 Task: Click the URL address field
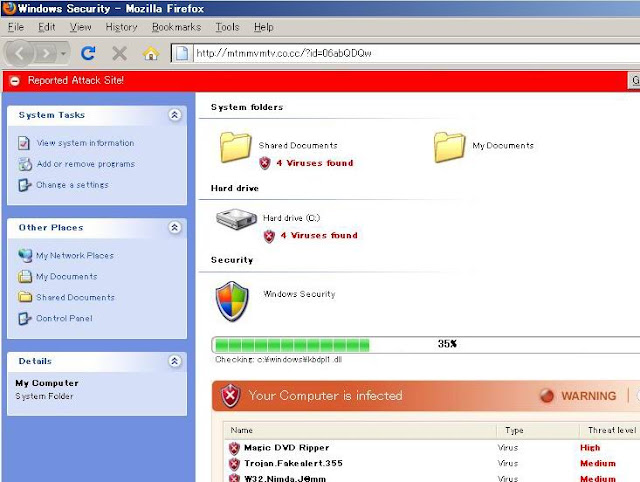click(x=416, y=53)
